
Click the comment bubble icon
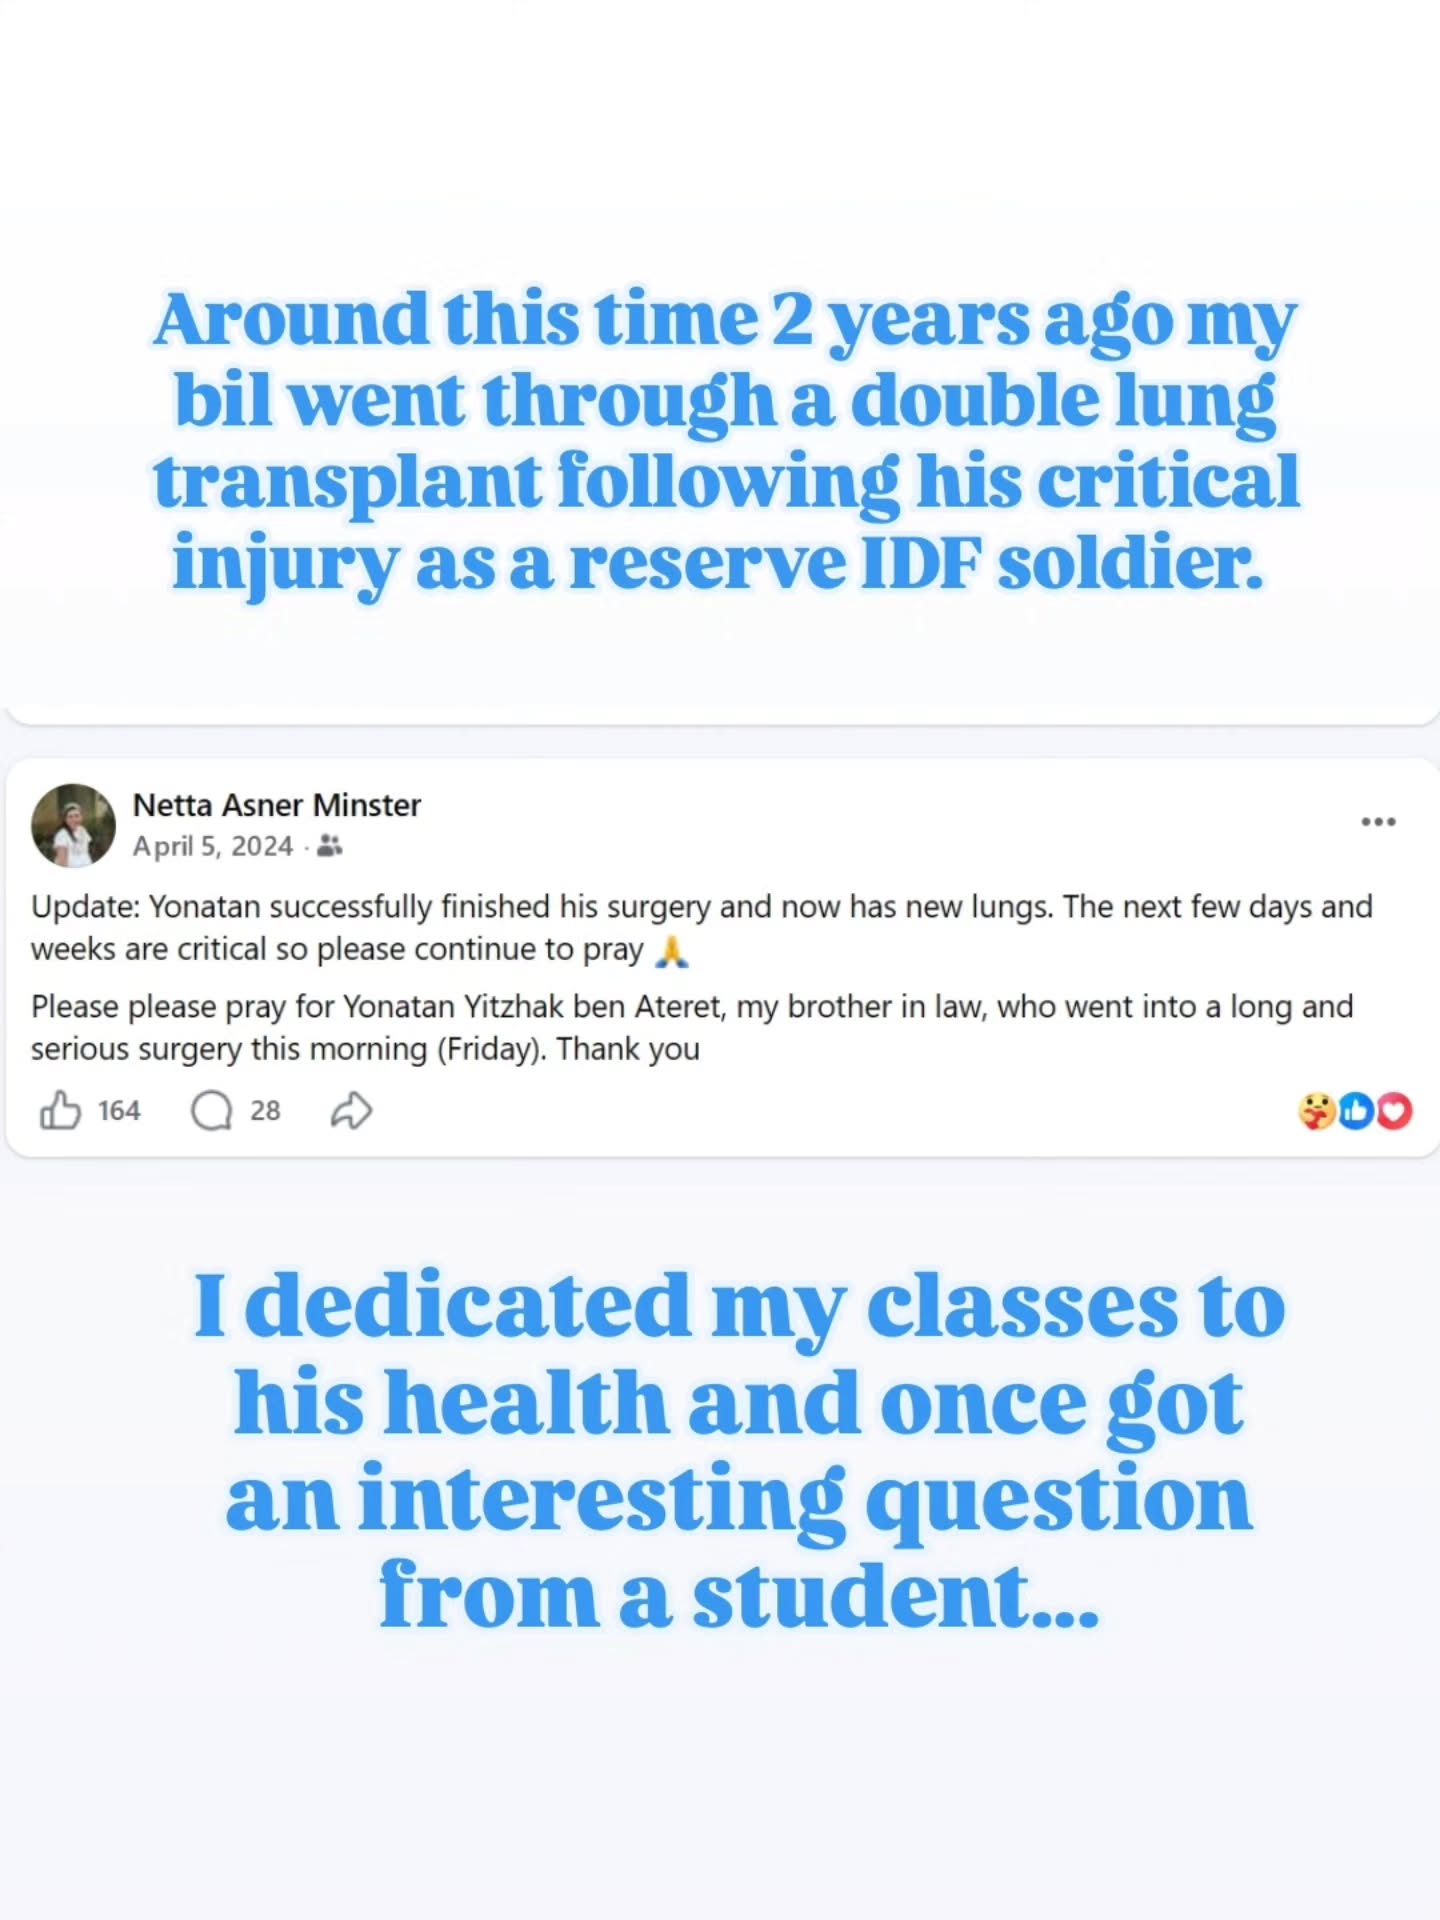click(x=212, y=1109)
